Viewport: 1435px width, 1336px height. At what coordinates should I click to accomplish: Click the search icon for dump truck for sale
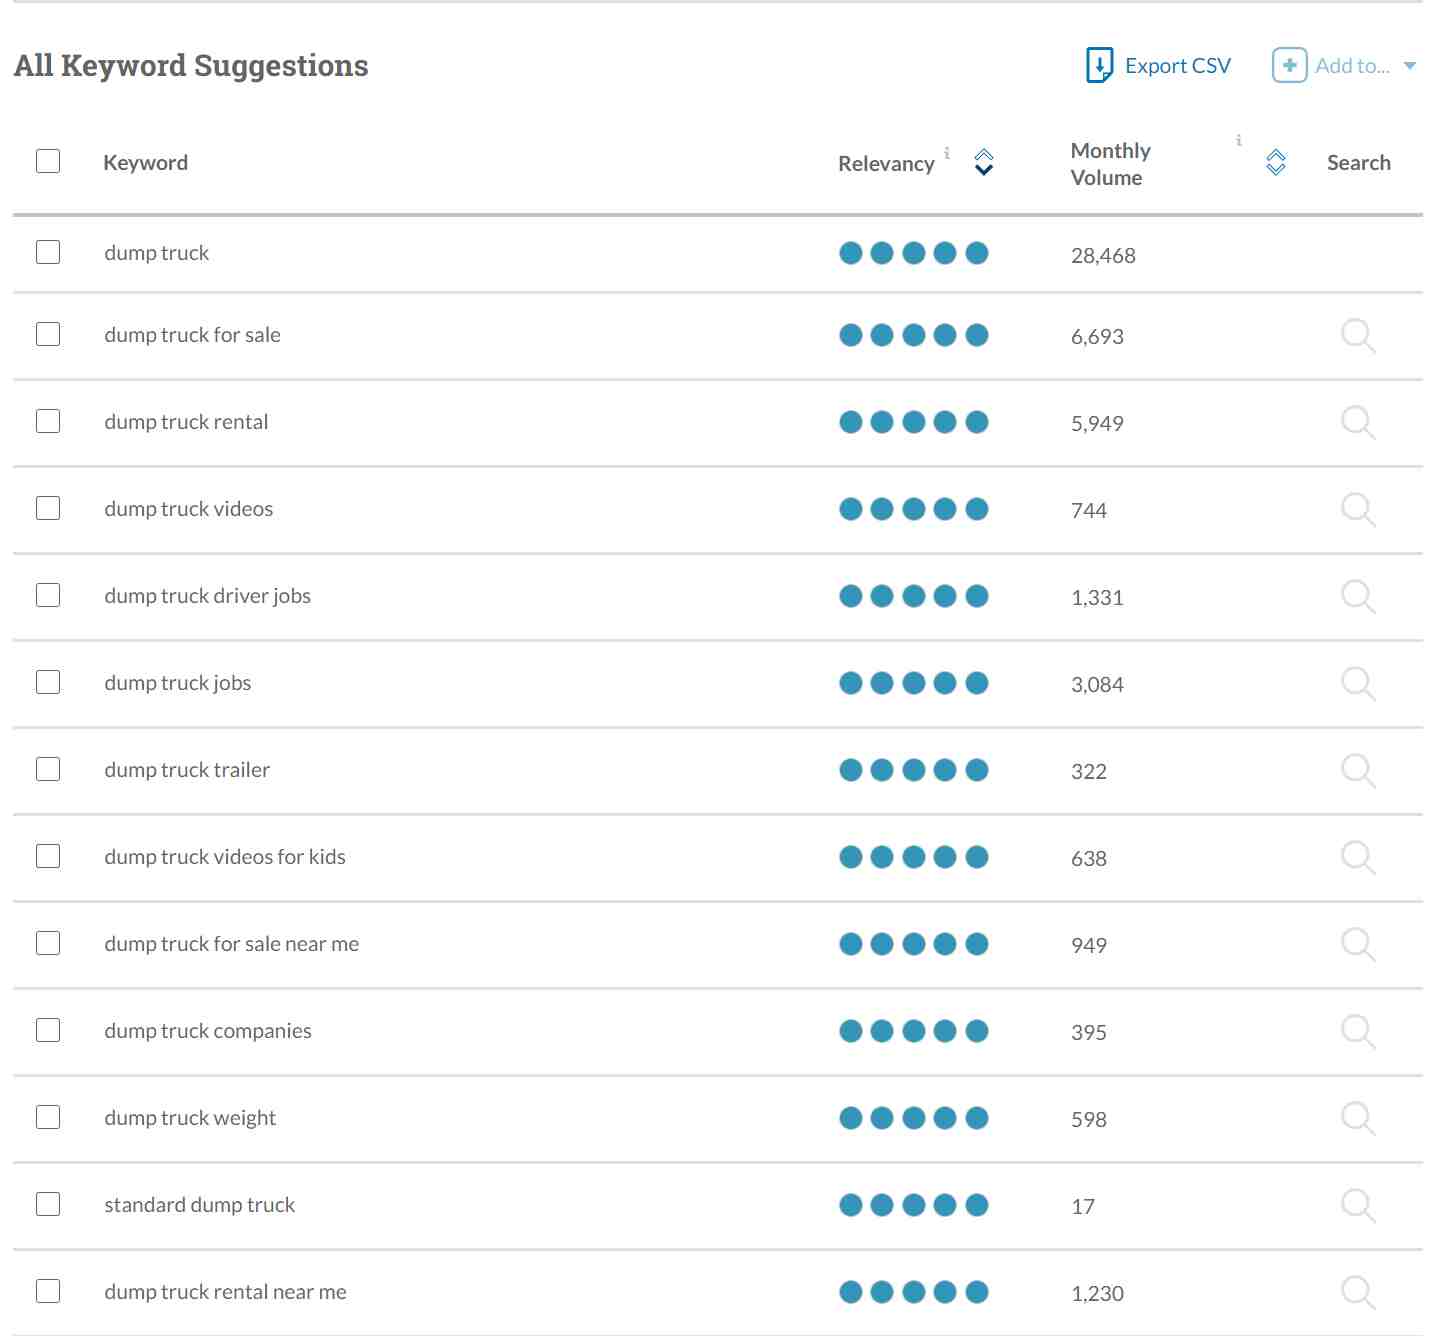coord(1357,336)
